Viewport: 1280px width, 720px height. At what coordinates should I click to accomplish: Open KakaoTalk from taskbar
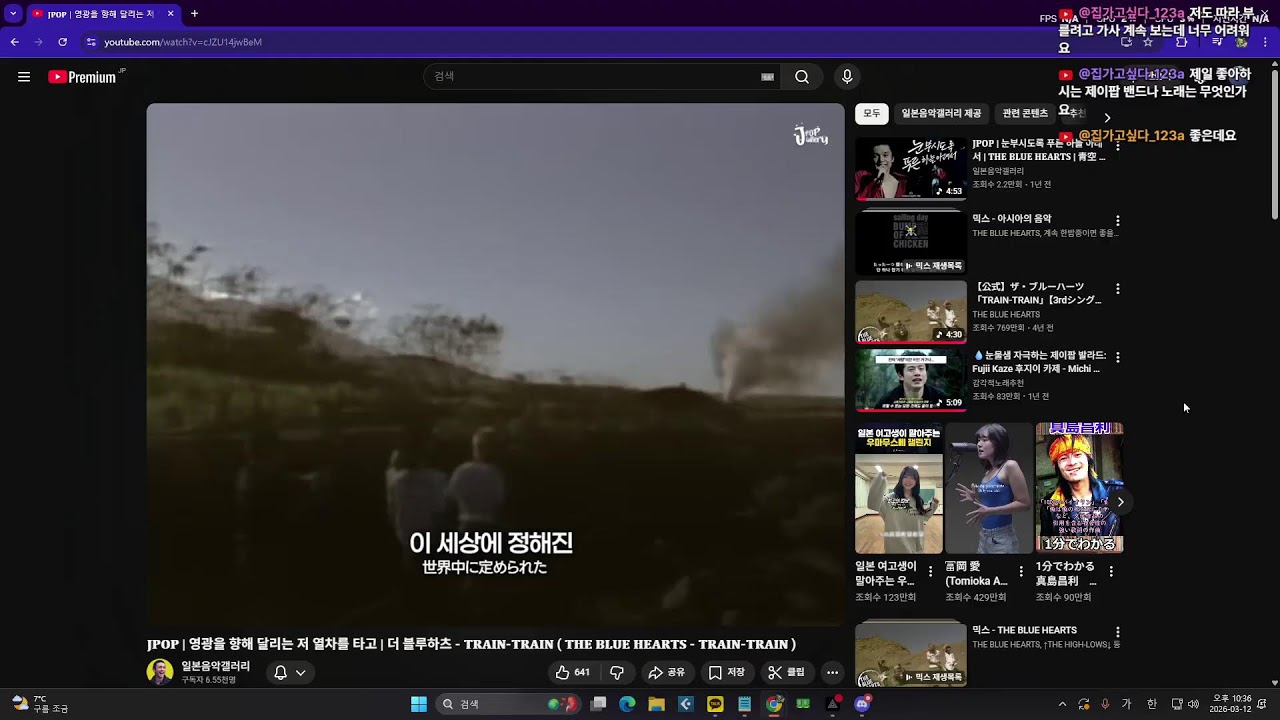pos(715,704)
